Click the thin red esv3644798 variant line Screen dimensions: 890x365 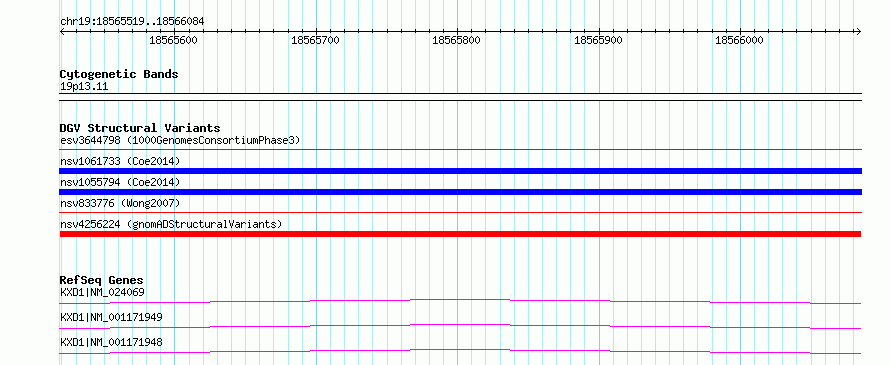tap(461, 150)
